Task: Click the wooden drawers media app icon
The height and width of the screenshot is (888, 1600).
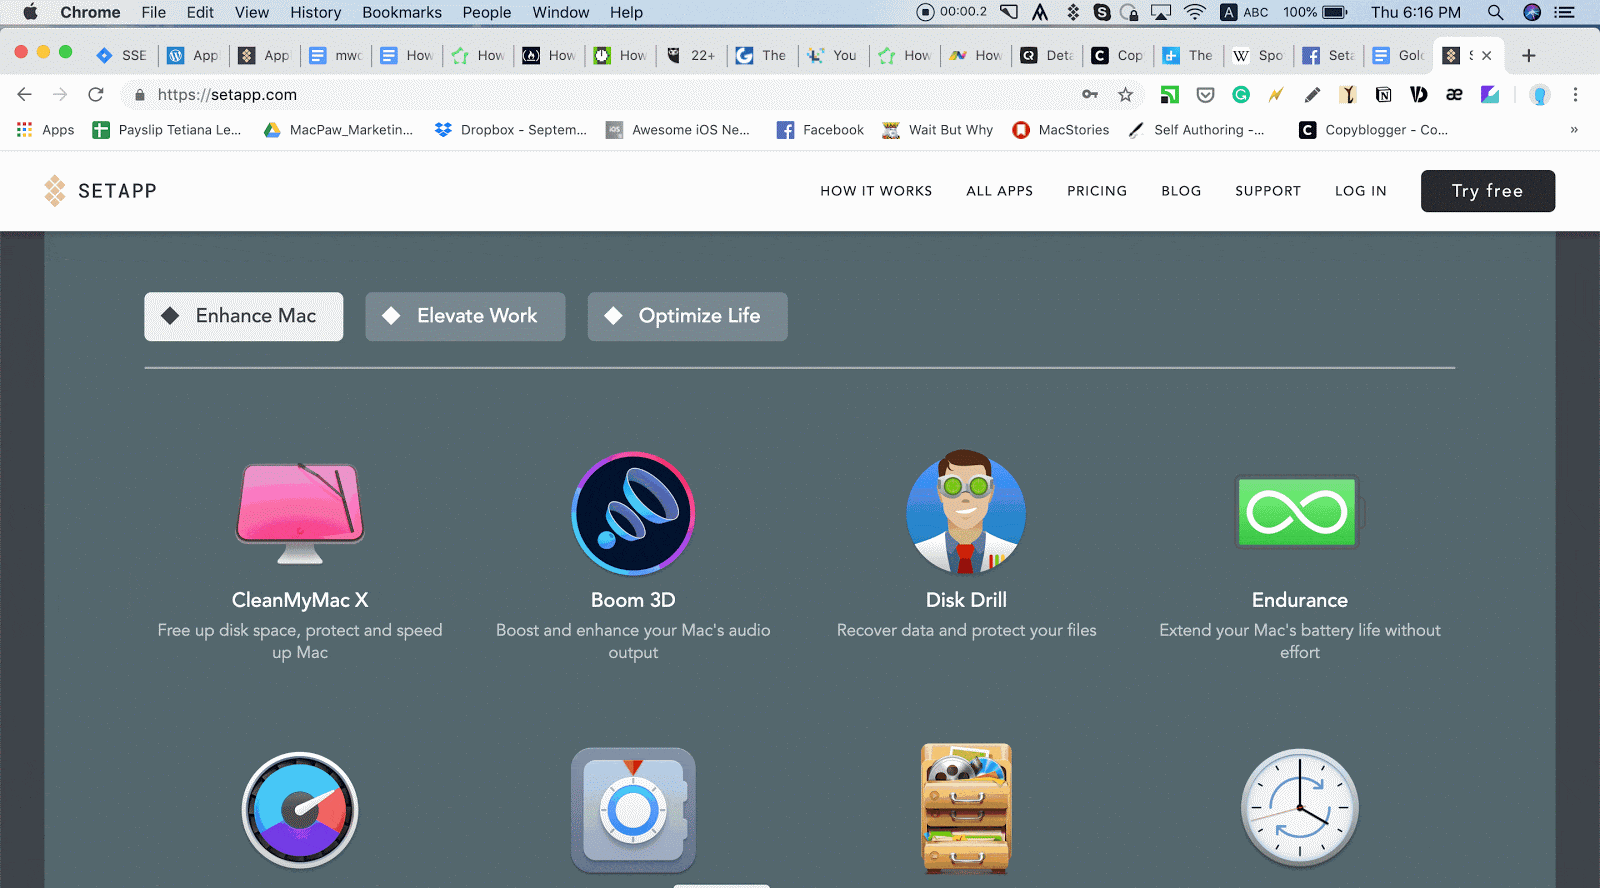Action: (x=966, y=808)
